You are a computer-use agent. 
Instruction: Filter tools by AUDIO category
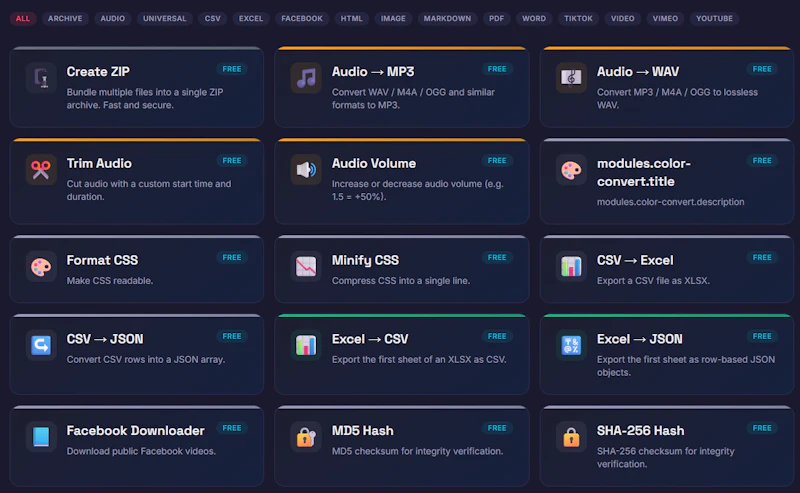tap(112, 18)
